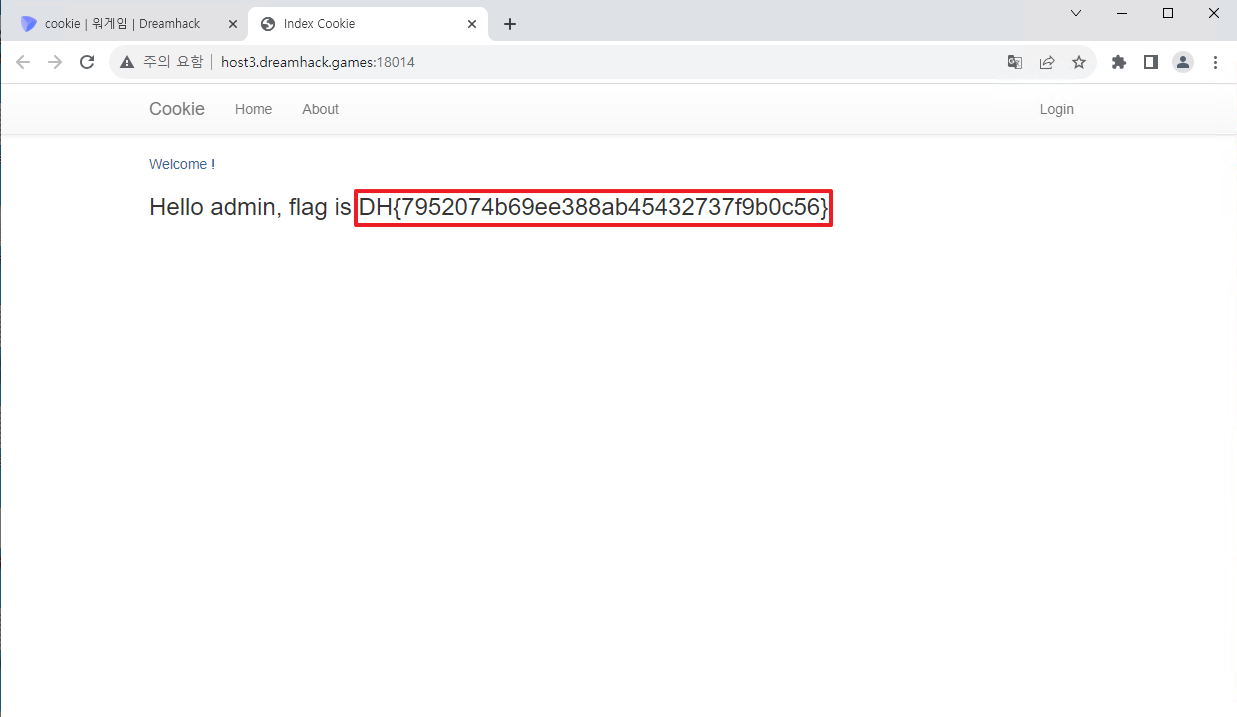Click the Welcome link
Screen dimensions: 1237x717
click(178, 164)
